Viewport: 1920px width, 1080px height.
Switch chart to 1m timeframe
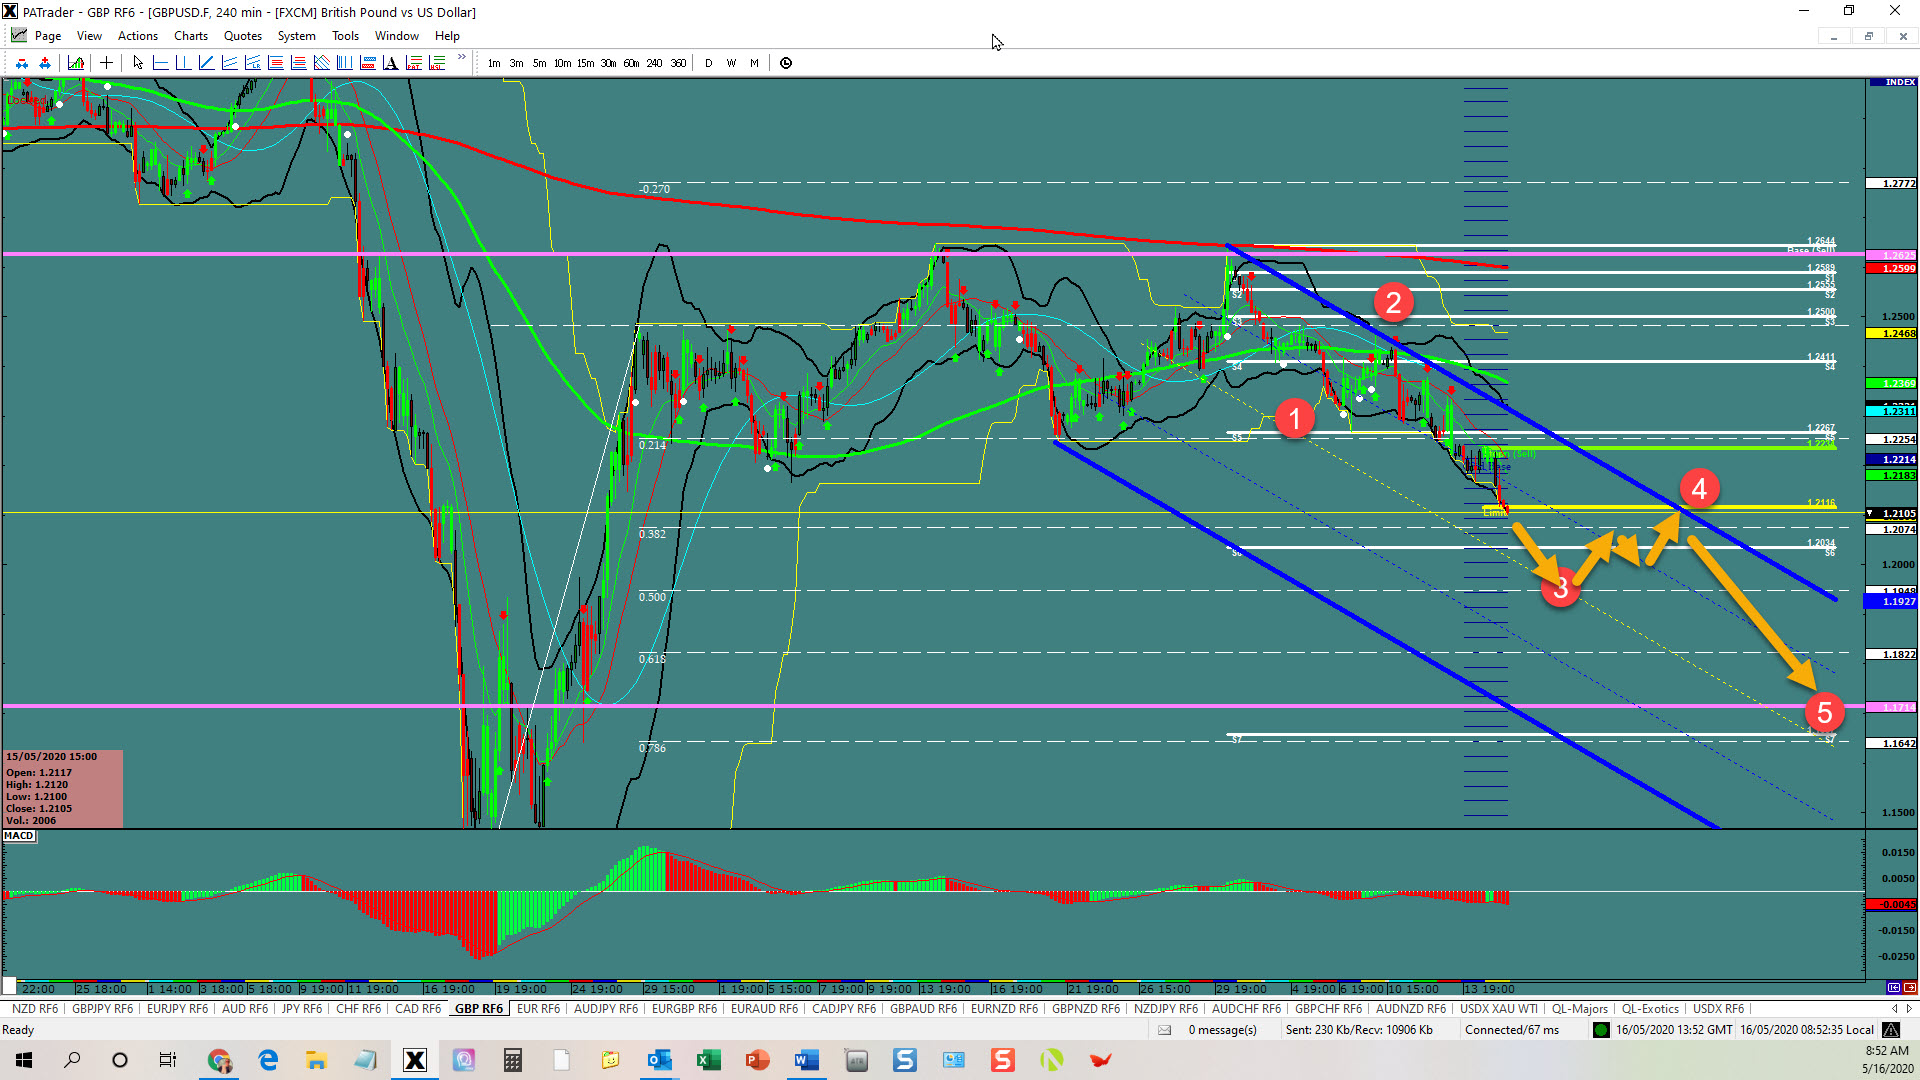point(494,63)
